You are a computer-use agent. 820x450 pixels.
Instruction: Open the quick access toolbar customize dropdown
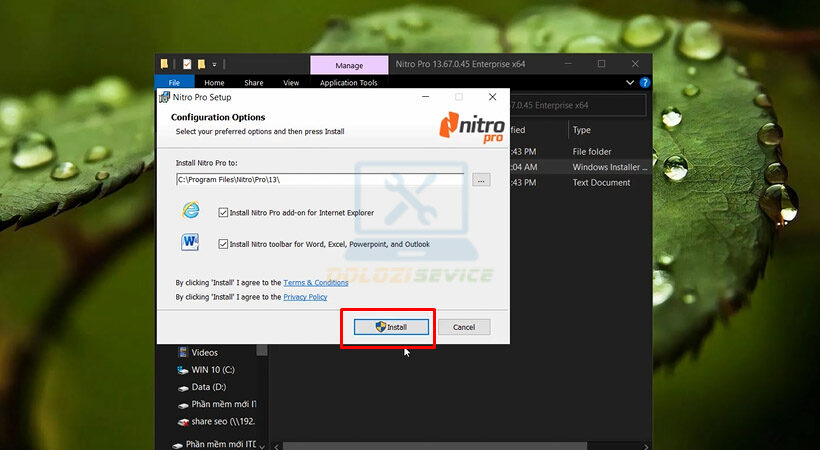coord(214,64)
